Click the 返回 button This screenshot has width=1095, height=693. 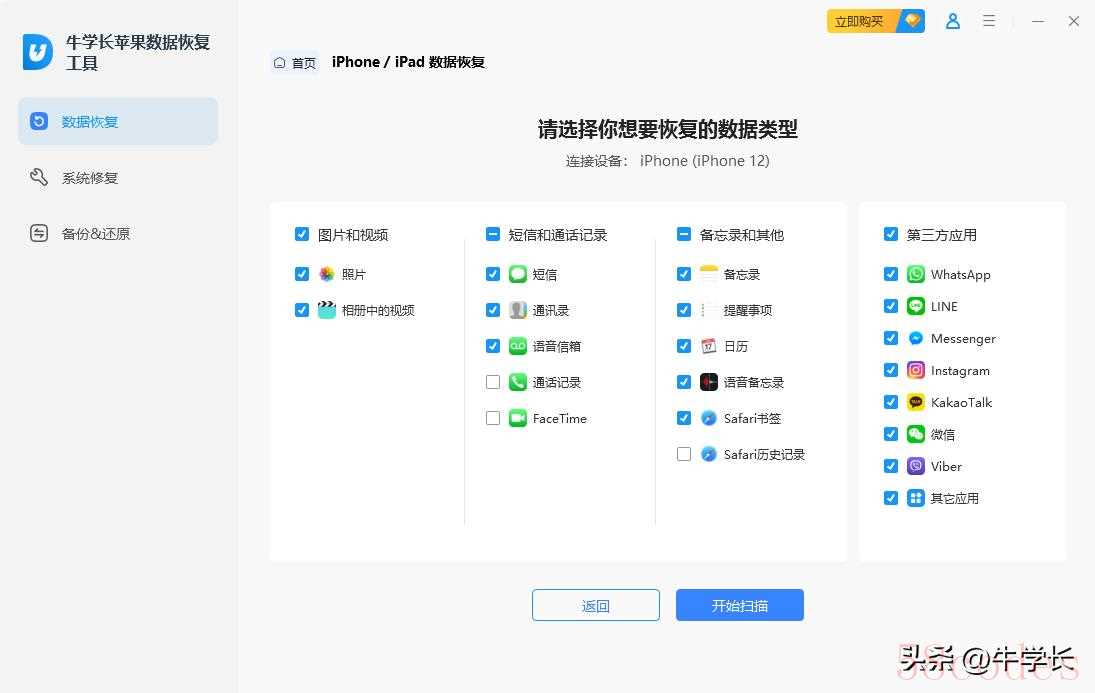[x=596, y=605]
